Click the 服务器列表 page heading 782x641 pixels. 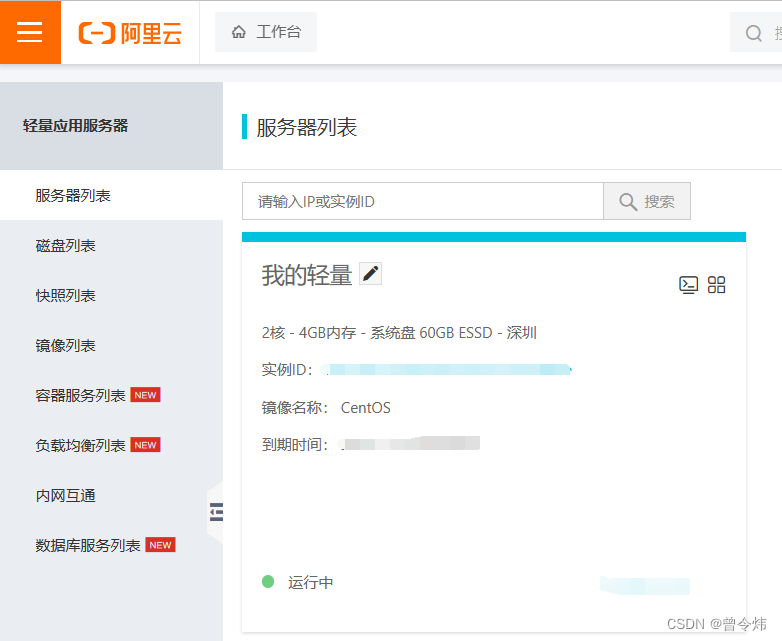pyautogui.click(x=307, y=127)
